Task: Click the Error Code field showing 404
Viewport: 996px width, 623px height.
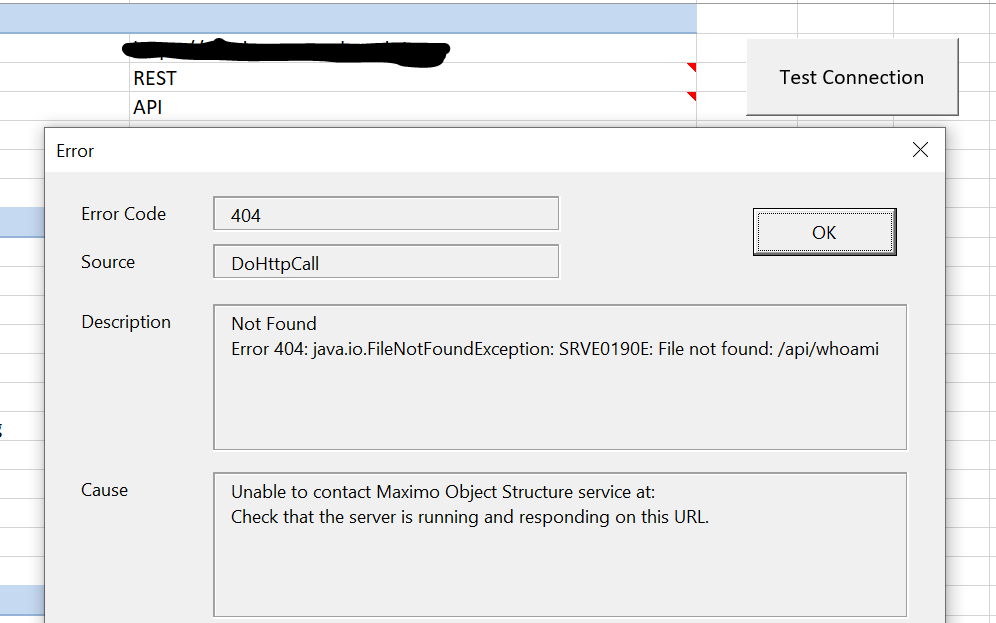Action: [386, 214]
